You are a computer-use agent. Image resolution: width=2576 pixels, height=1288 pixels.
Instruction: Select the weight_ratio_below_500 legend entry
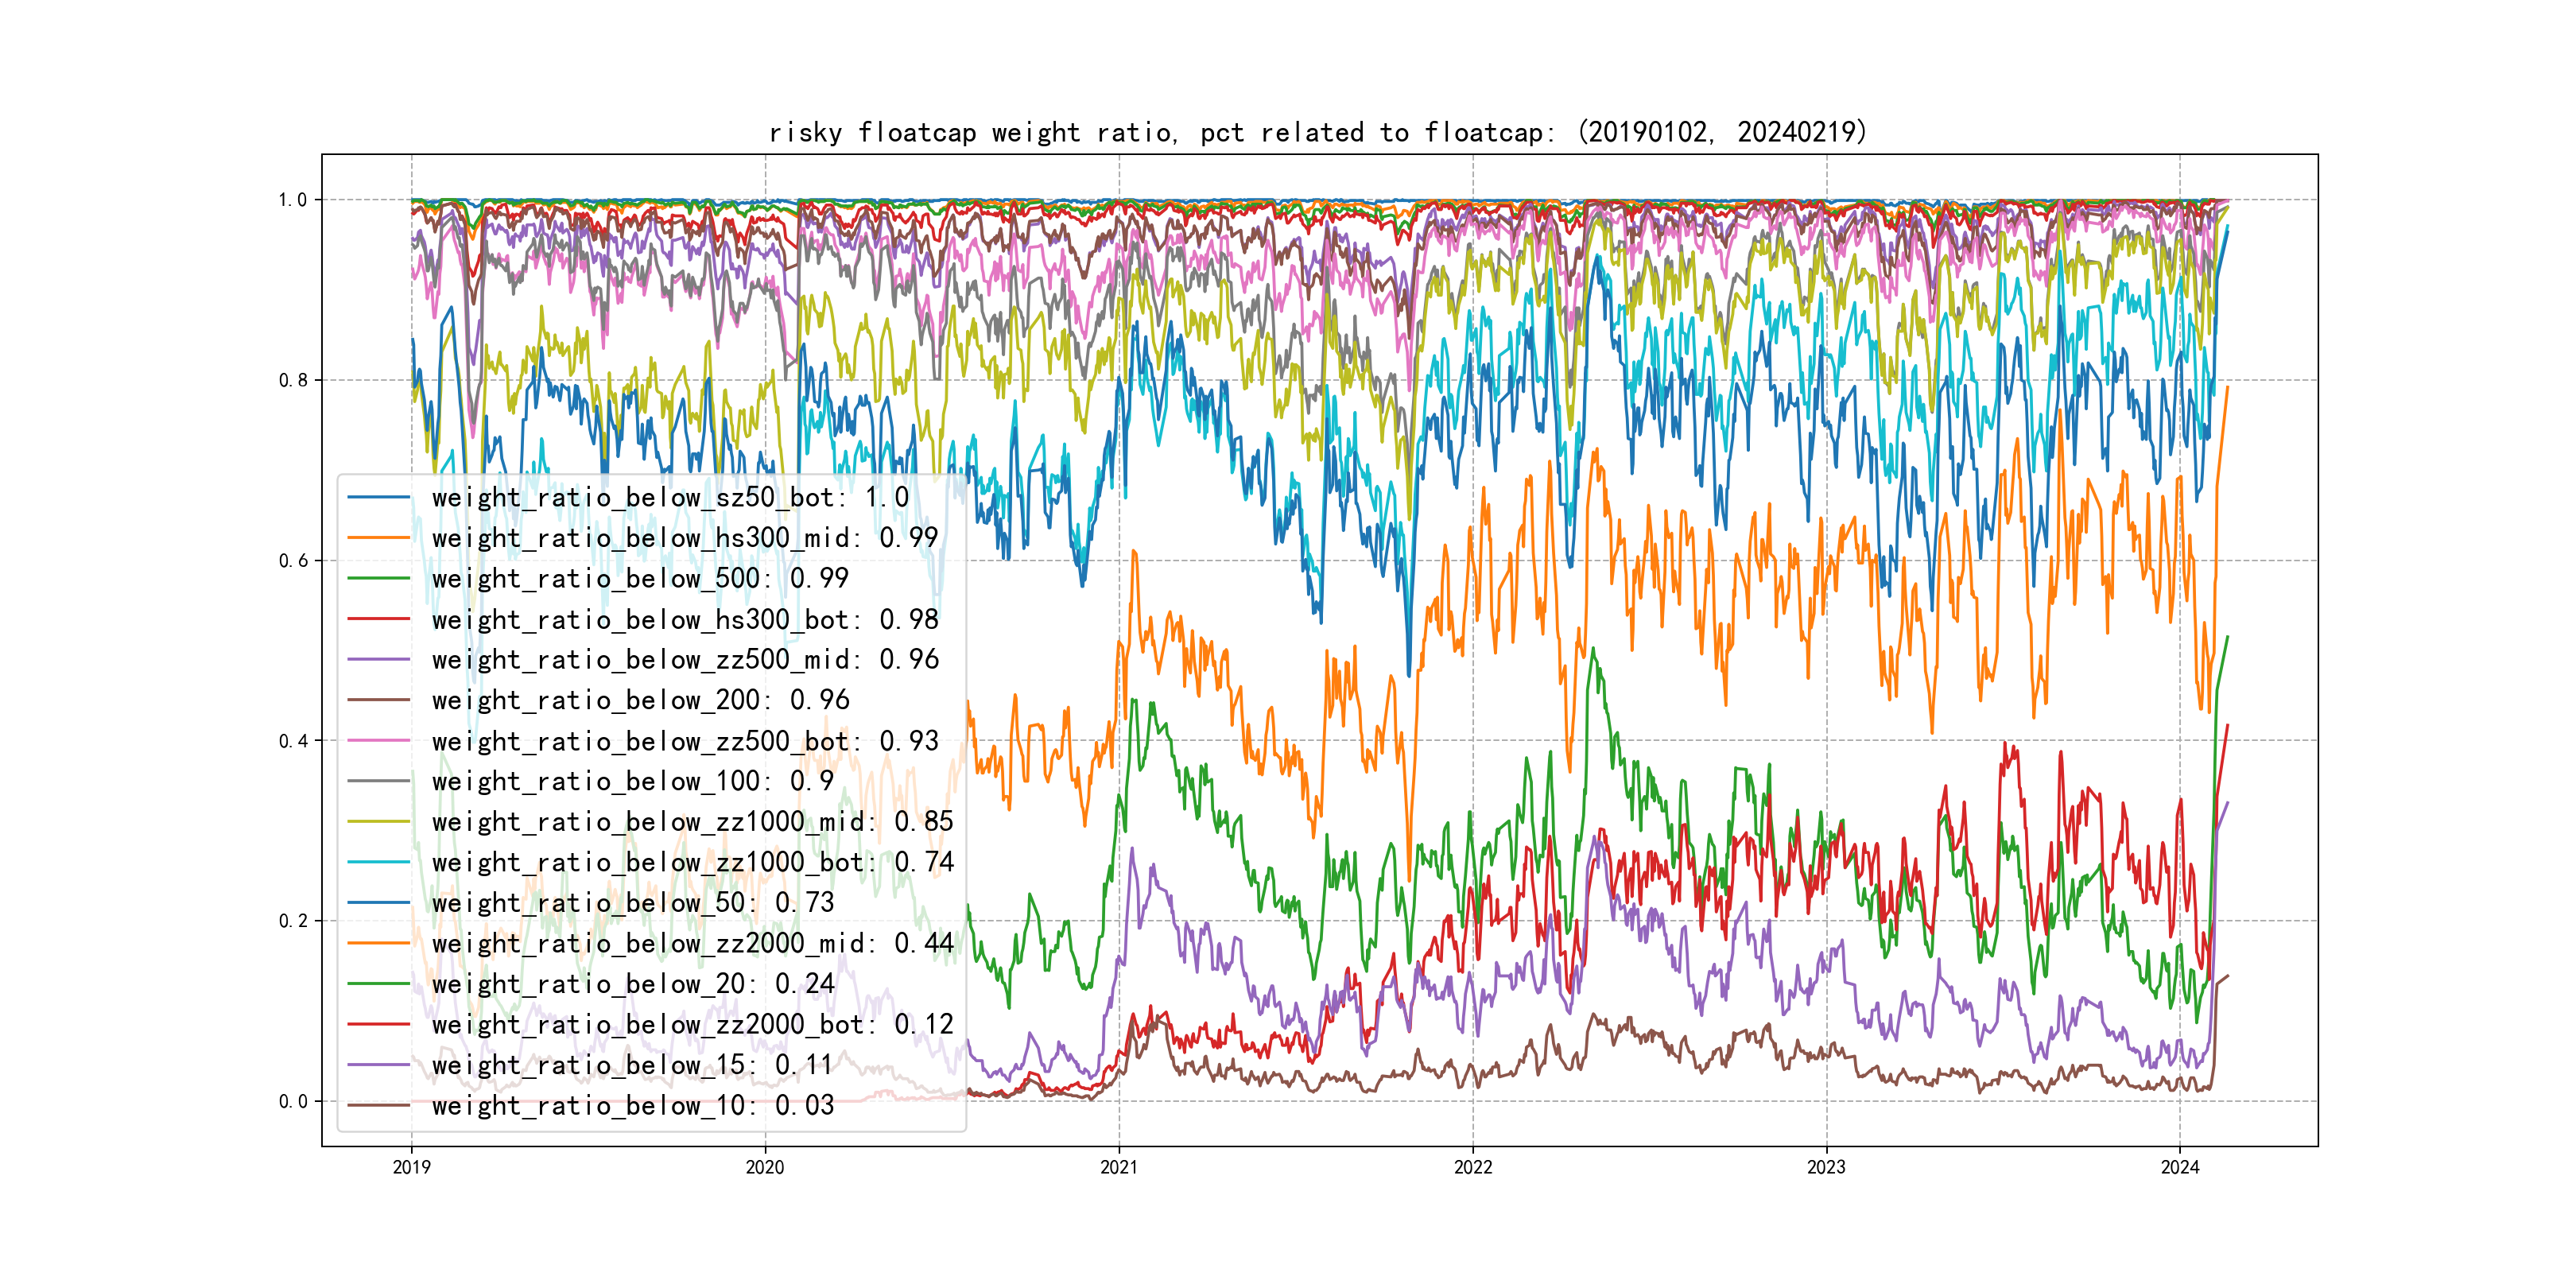640,578
